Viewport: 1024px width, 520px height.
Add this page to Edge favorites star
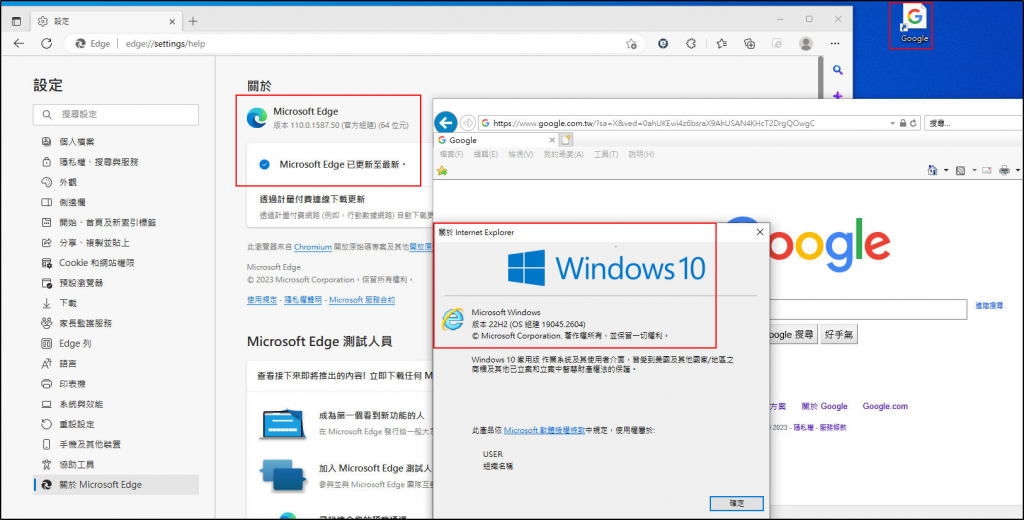[631, 44]
